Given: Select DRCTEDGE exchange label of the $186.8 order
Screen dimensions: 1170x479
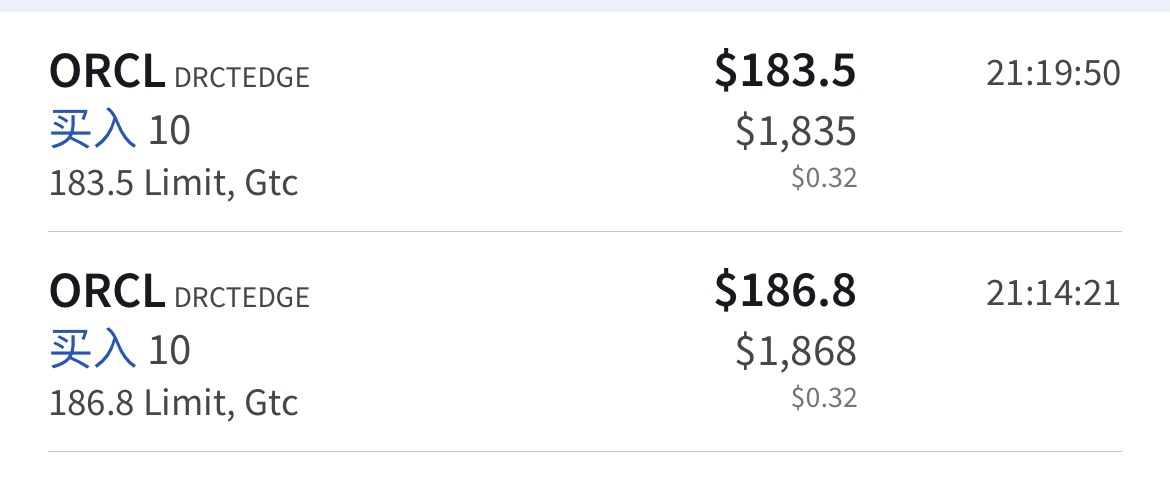Looking at the screenshot, I should click(241, 297).
